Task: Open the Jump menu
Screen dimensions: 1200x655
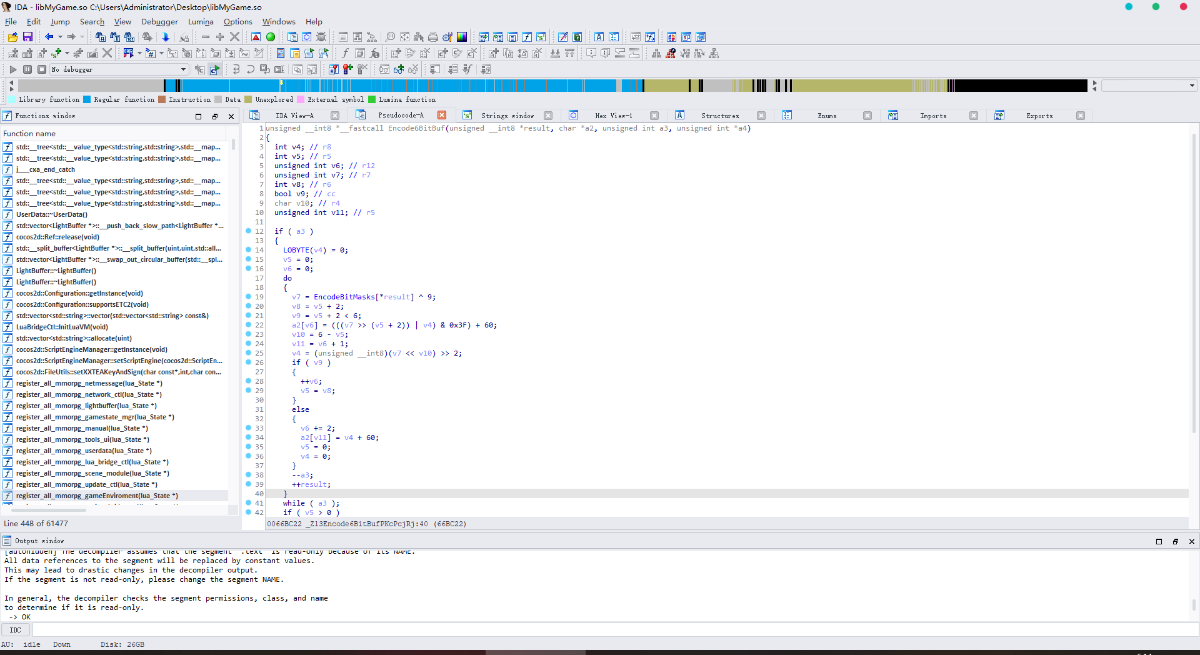Action: click(x=60, y=21)
